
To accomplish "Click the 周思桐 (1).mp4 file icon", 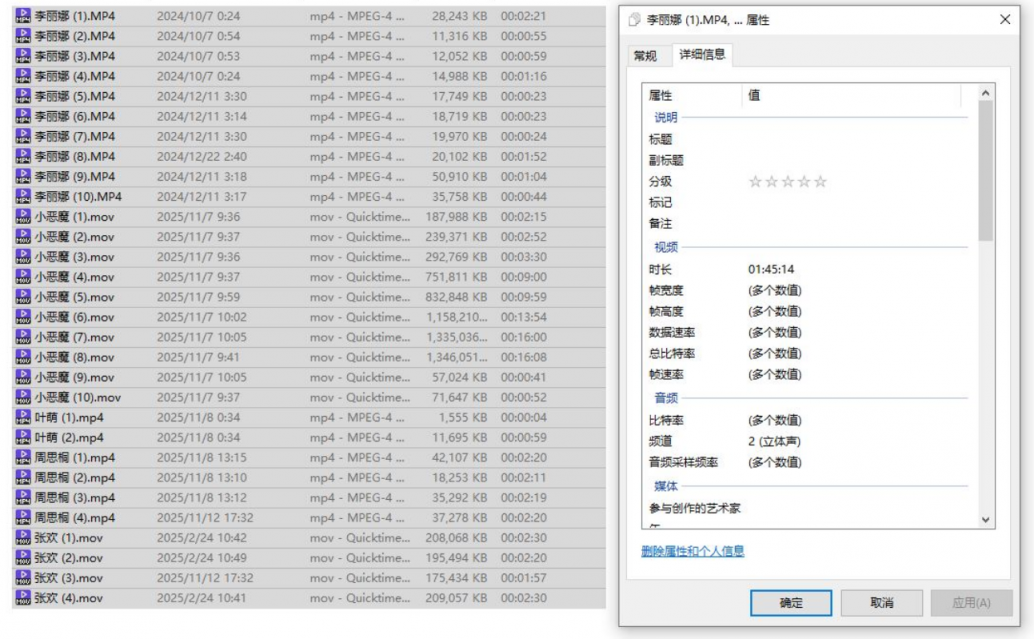I will pos(23,458).
